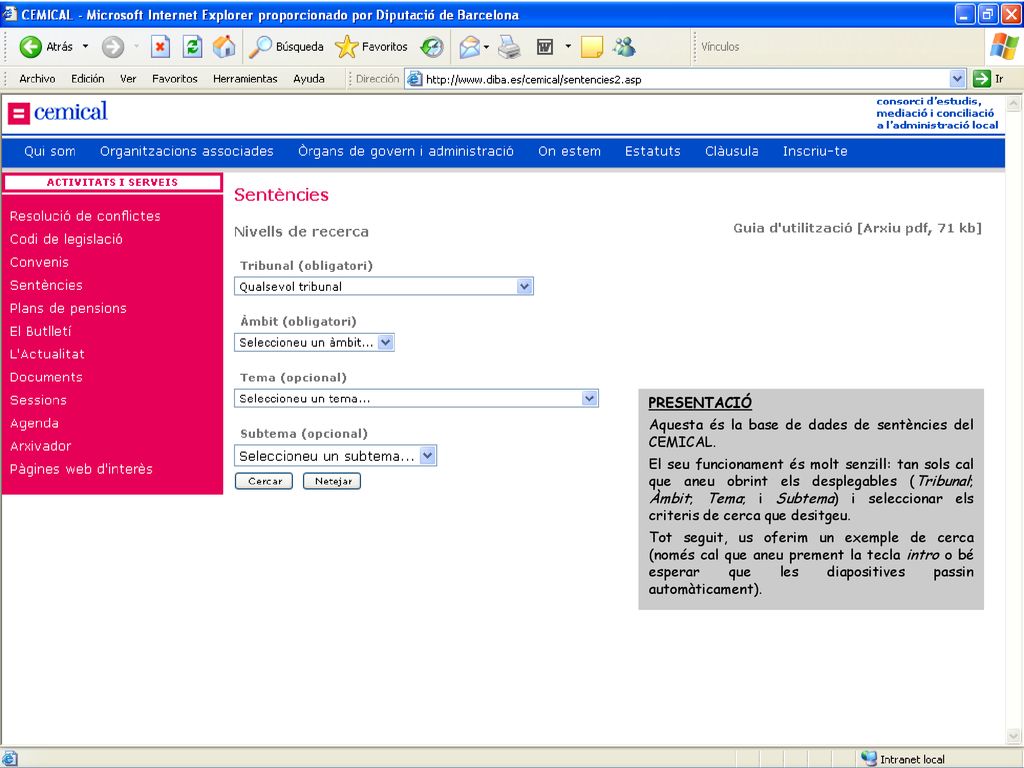The height and width of the screenshot is (768, 1024).
Task: Click the Intranet local status zone
Action: pyautogui.click(x=904, y=759)
